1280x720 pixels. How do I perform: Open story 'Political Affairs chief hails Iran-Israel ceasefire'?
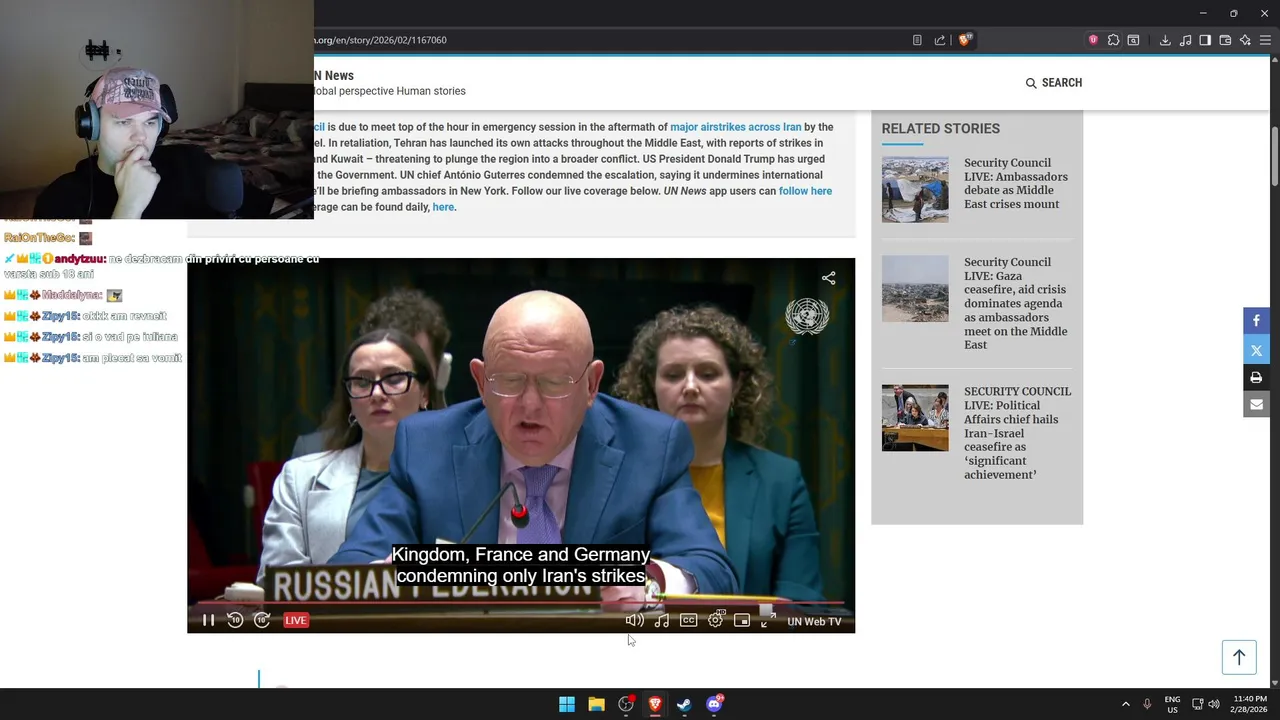[1017, 433]
